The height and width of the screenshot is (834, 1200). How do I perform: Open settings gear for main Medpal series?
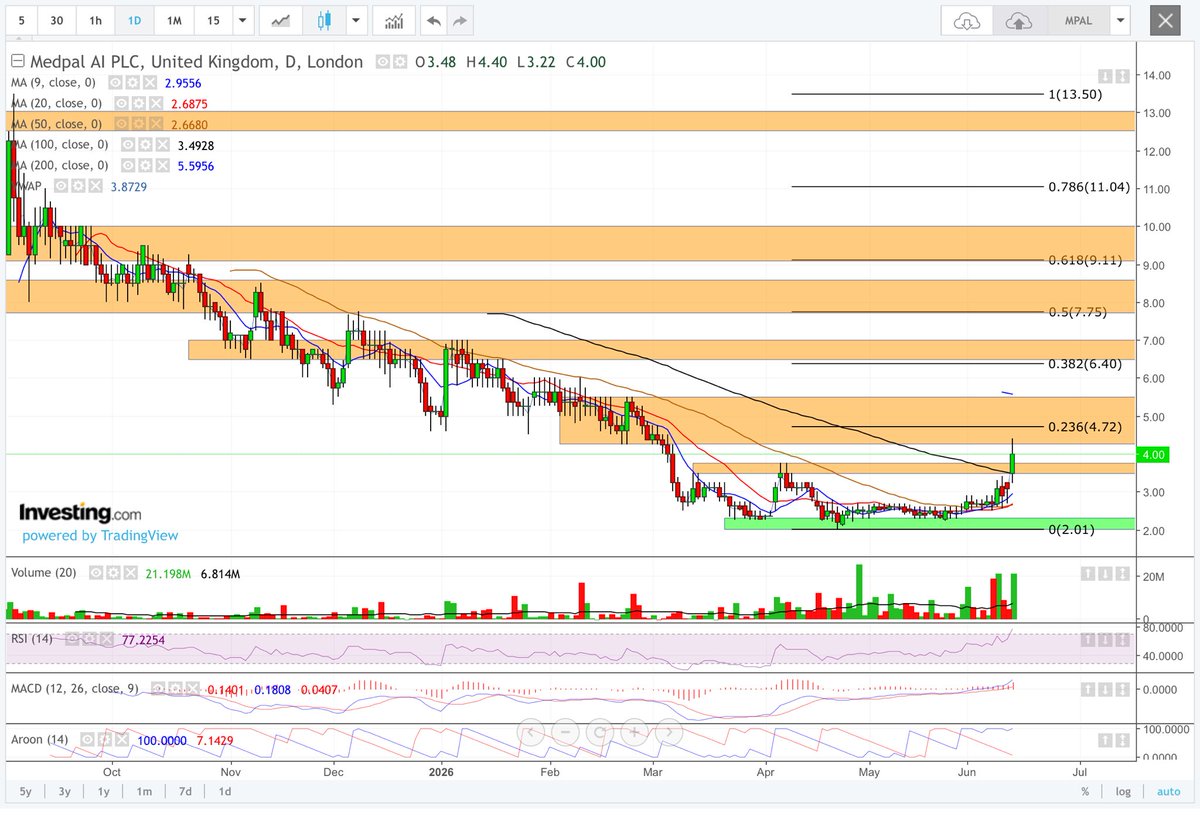tap(398, 62)
